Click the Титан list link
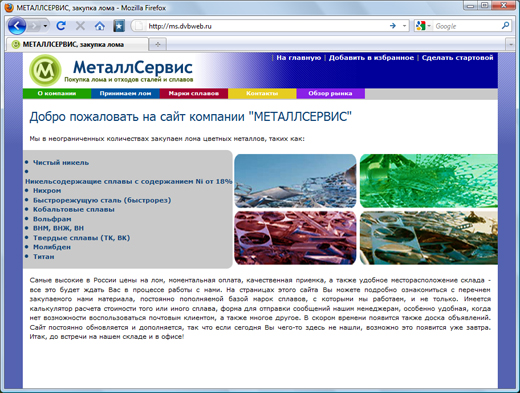 [43, 257]
